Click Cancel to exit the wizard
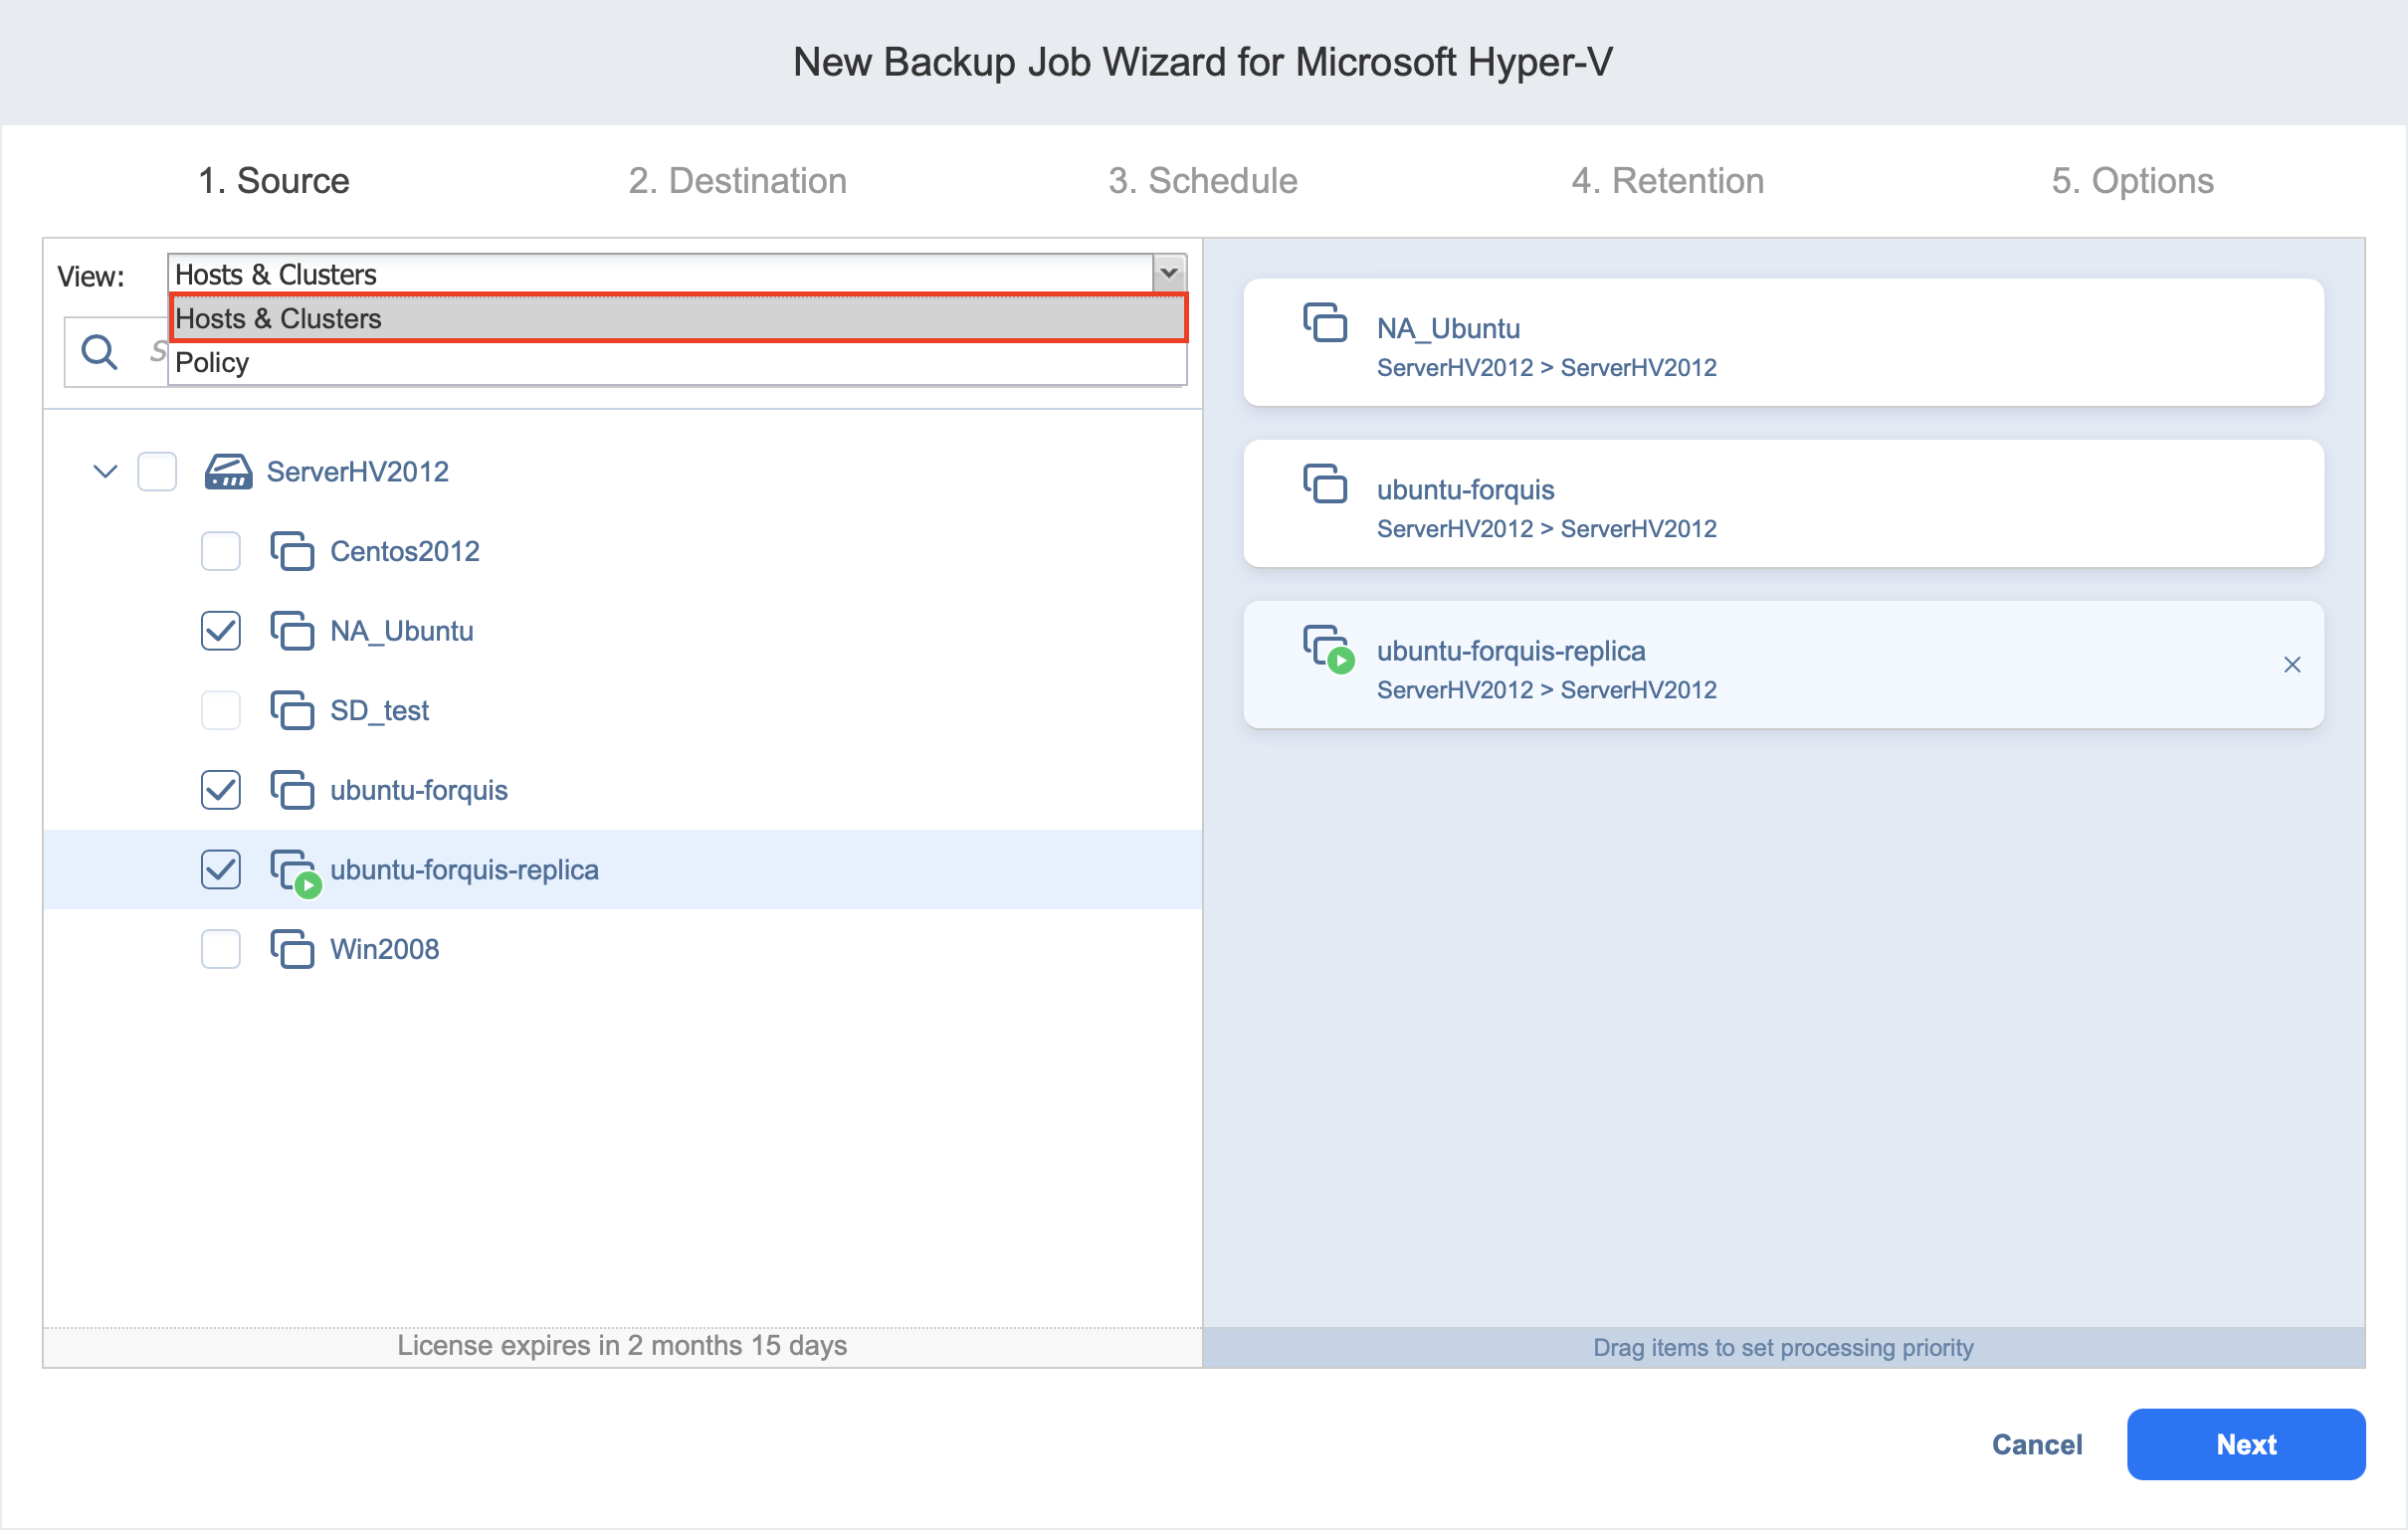This screenshot has height=1530, width=2408. [x=2036, y=1445]
